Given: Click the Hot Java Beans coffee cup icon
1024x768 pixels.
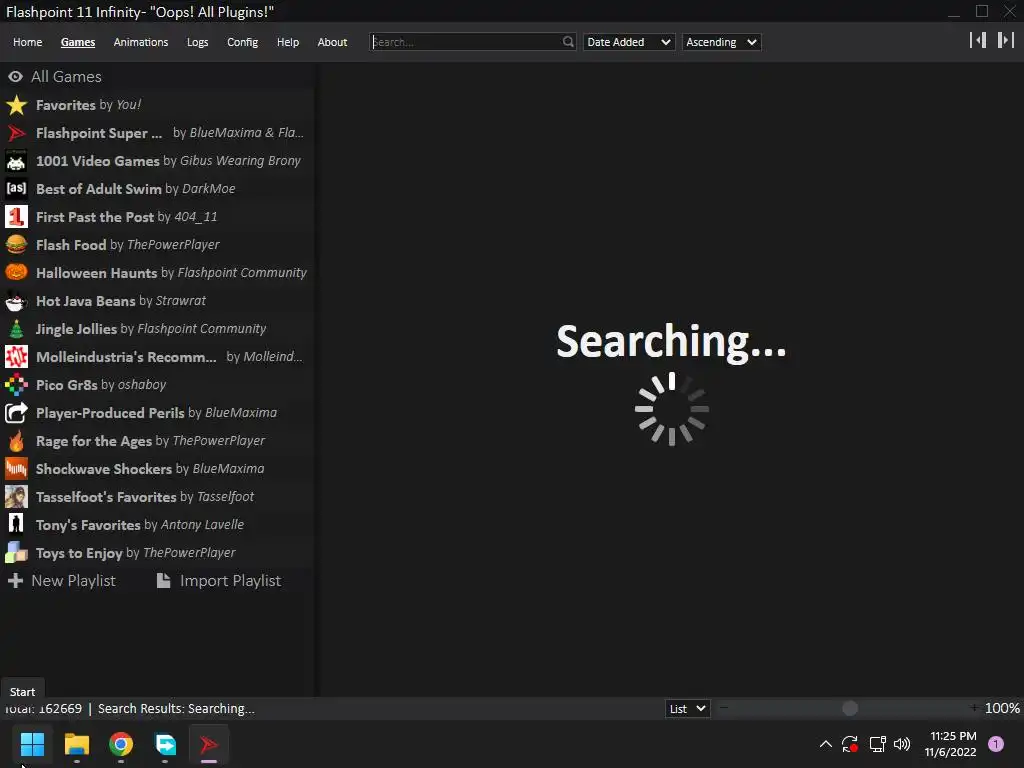Looking at the screenshot, I should tap(16, 301).
